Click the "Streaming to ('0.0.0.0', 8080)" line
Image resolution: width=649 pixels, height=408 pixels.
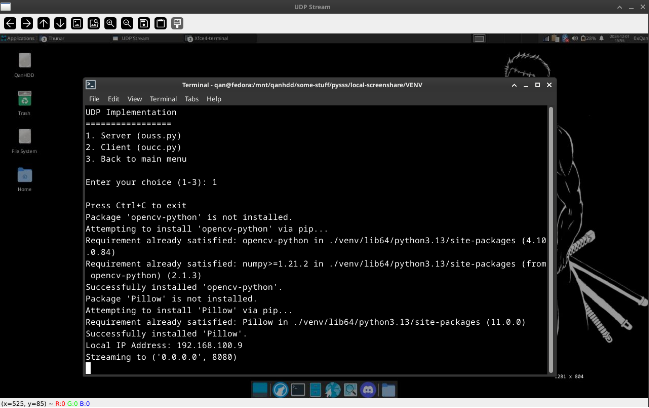click(161, 357)
